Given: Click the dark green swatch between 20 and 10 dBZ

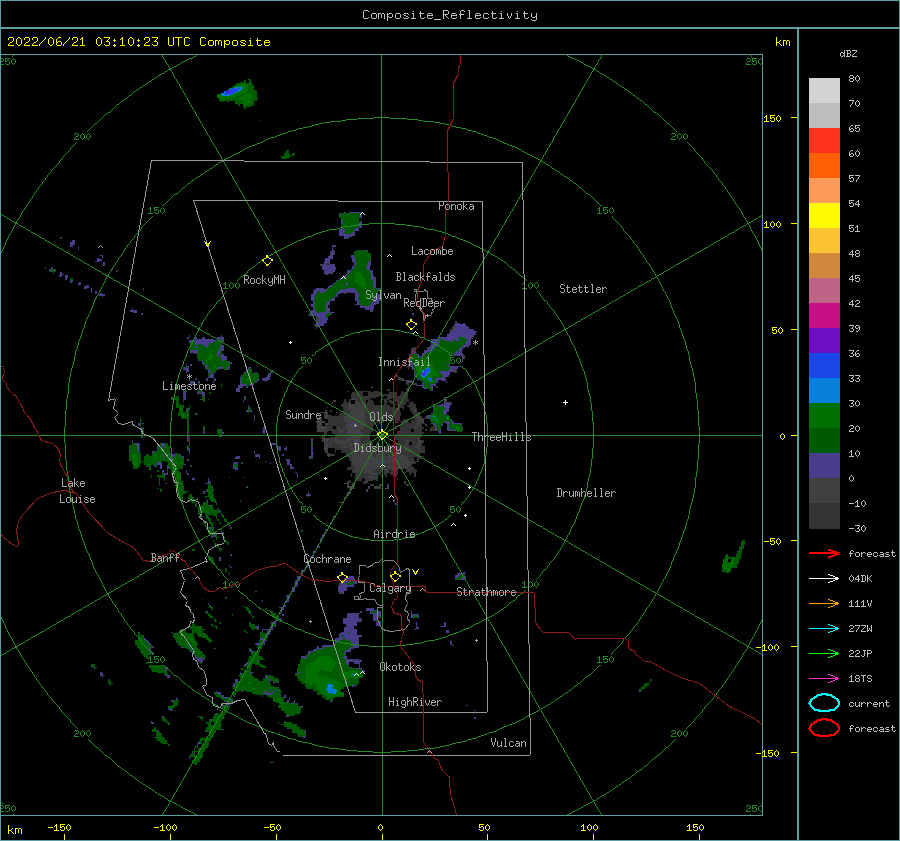Looking at the screenshot, I should (x=824, y=441).
